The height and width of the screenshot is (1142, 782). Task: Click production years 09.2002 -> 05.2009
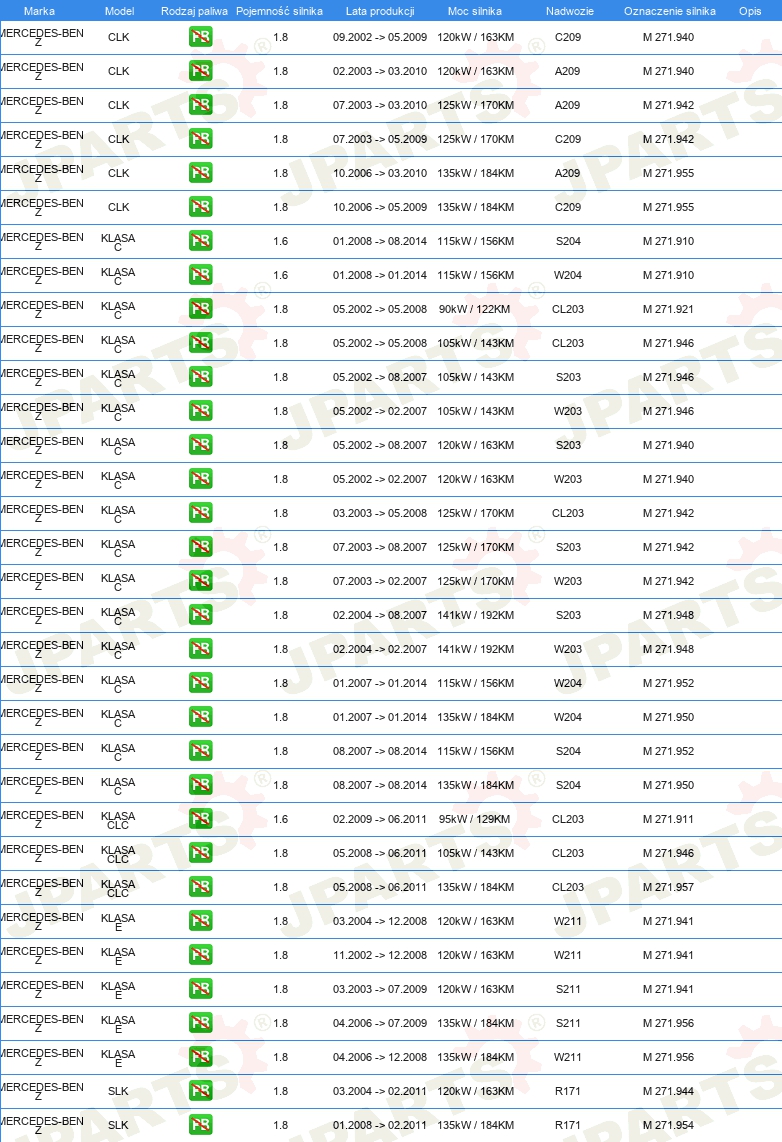[x=380, y=36]
